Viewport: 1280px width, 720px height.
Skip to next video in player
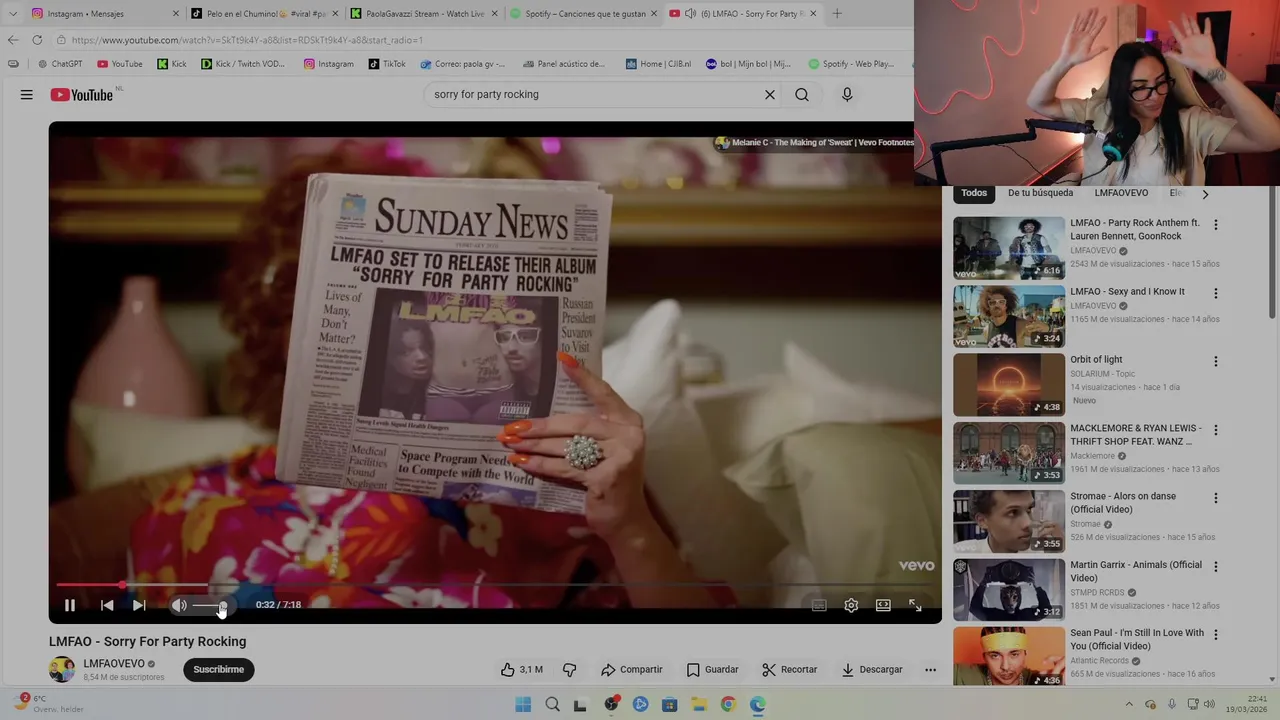139,605
